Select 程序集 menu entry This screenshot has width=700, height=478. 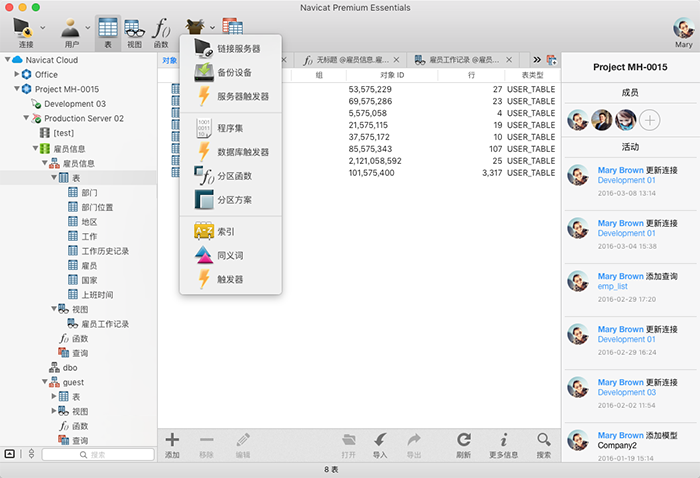230,128
